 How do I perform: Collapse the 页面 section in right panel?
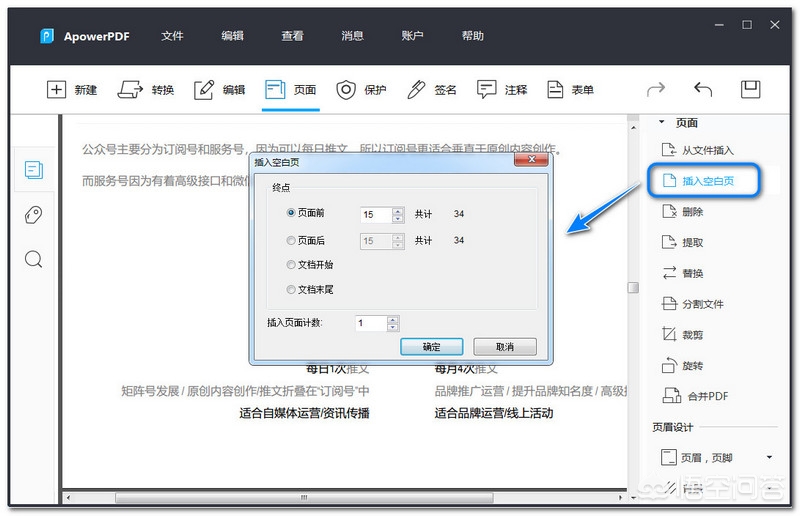pyautogui.click(x=662, y=122)
